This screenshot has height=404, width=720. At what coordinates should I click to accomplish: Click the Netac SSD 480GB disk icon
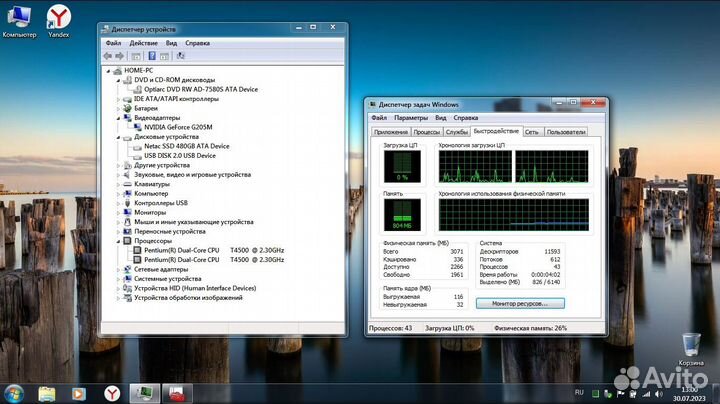click(x=137, y=146)
